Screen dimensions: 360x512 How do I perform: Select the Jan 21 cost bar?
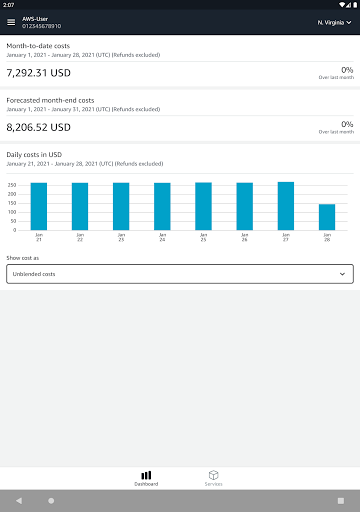click(x=39, y=206)
